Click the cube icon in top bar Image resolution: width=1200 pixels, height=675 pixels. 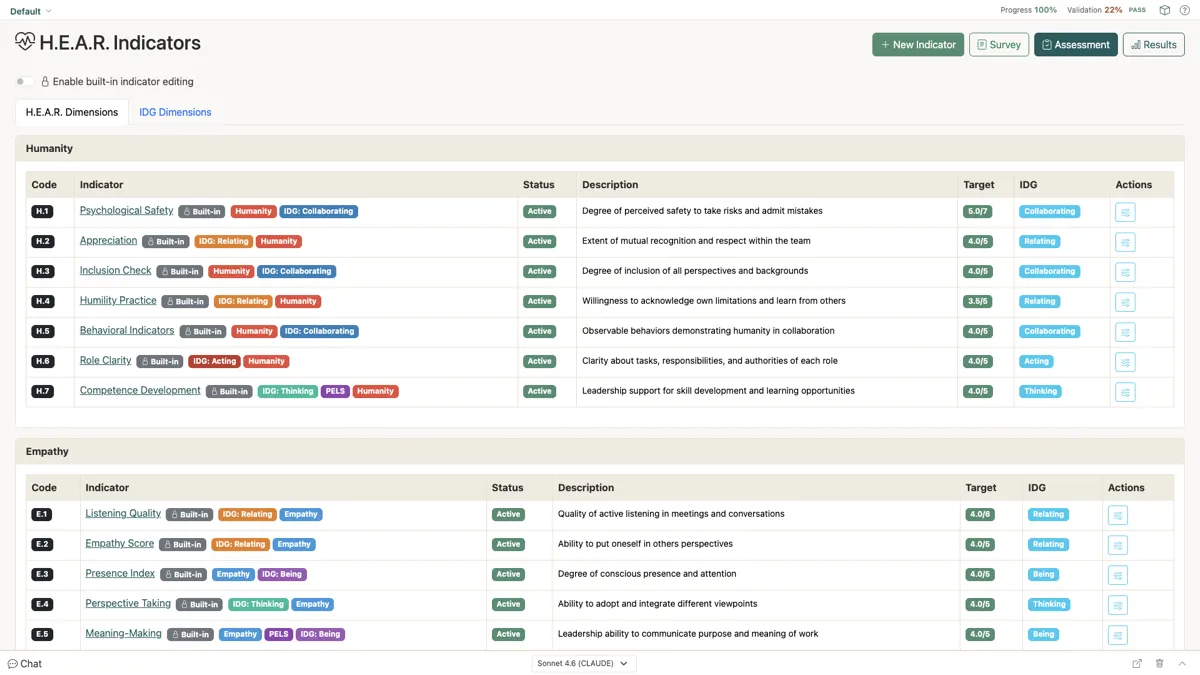[1165, 10]
